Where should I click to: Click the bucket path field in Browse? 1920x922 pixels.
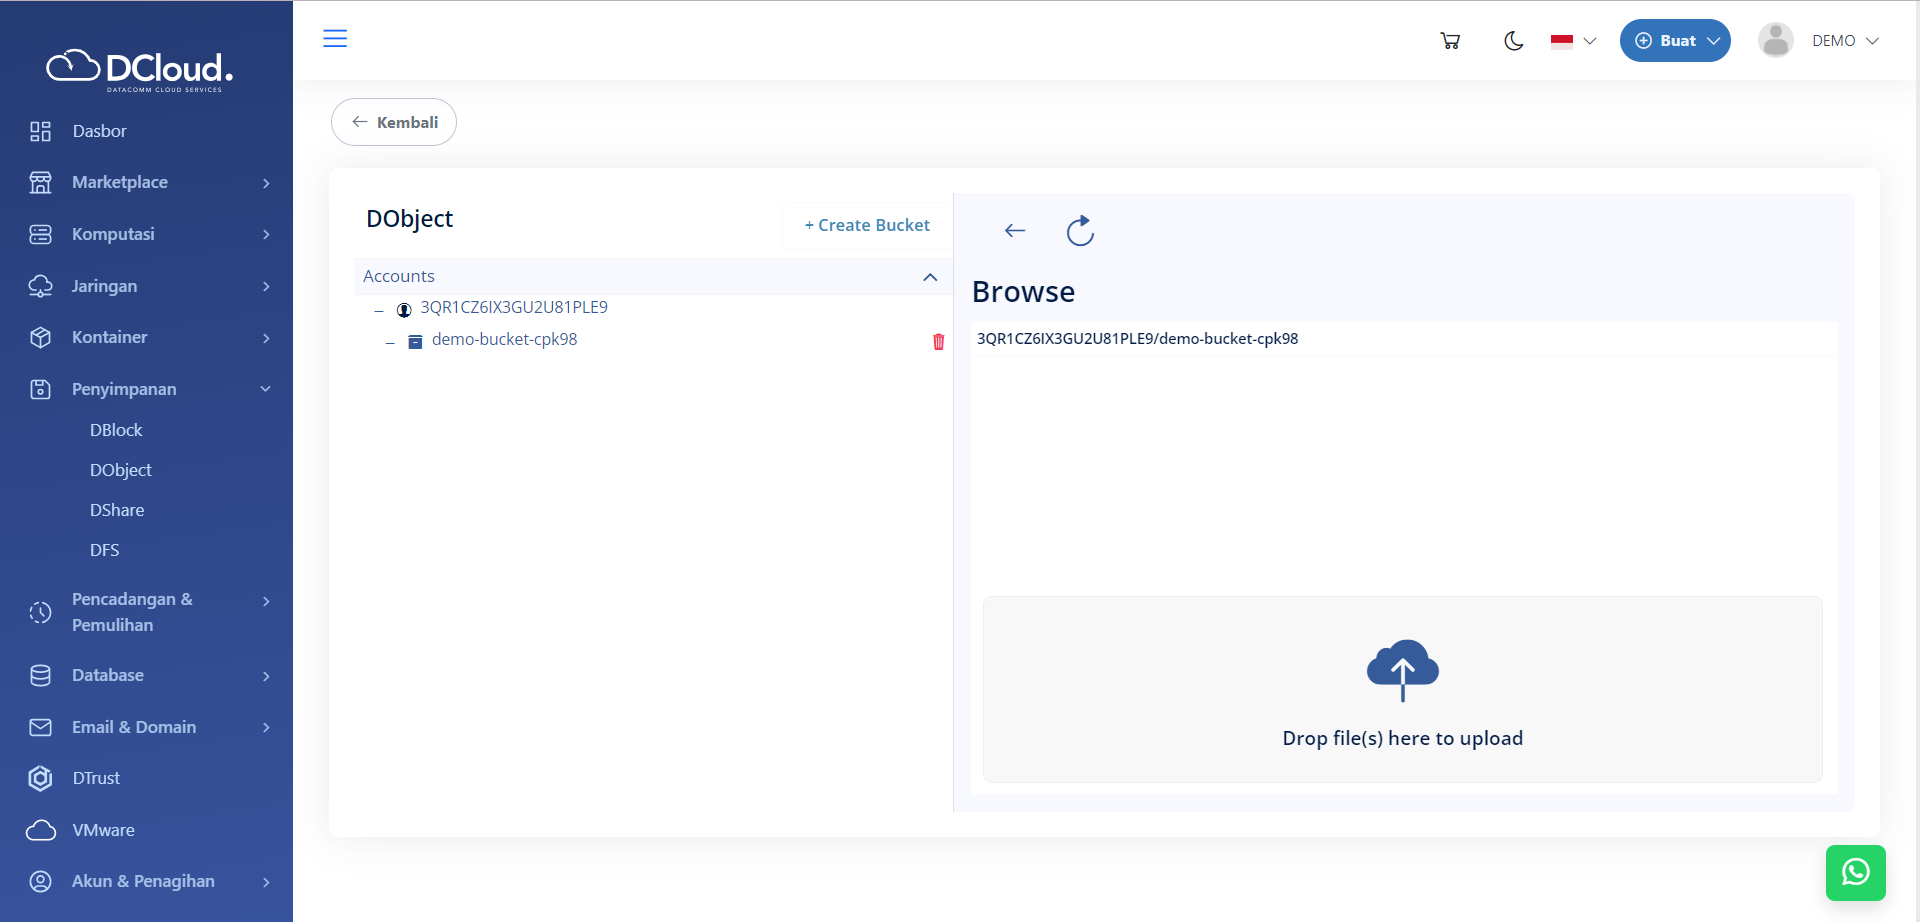[1402, 339]
